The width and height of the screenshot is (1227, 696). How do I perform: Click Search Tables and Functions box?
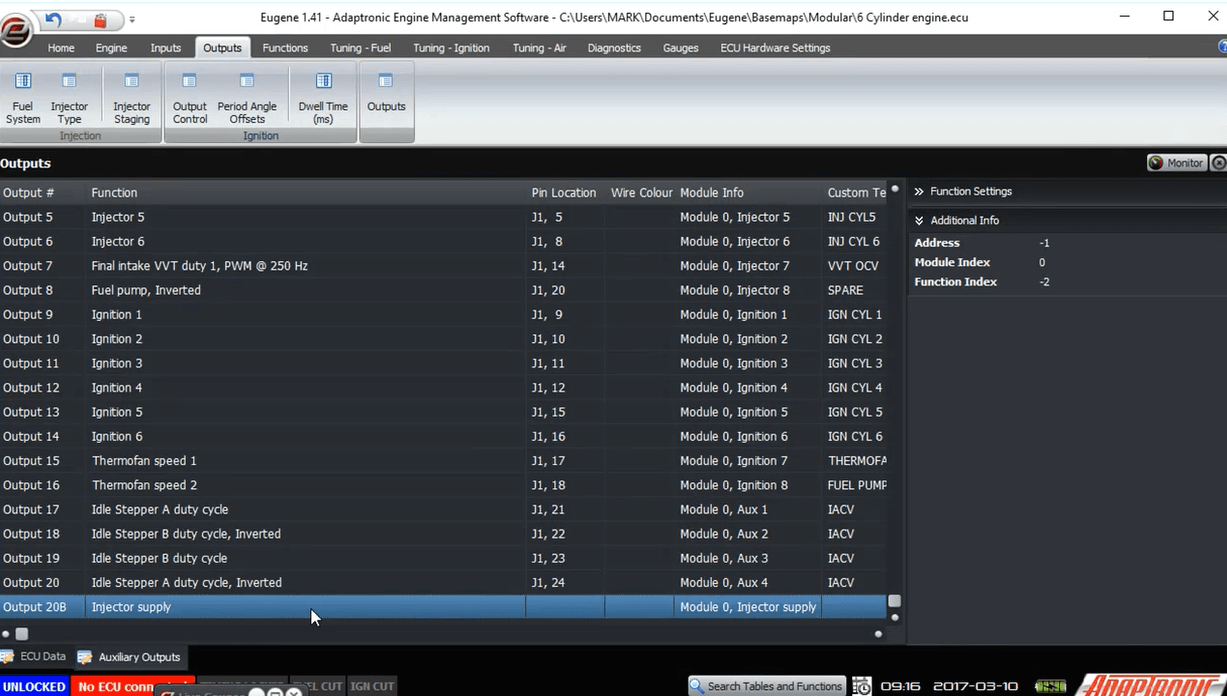pyautogui.click(x=767, y=686)
